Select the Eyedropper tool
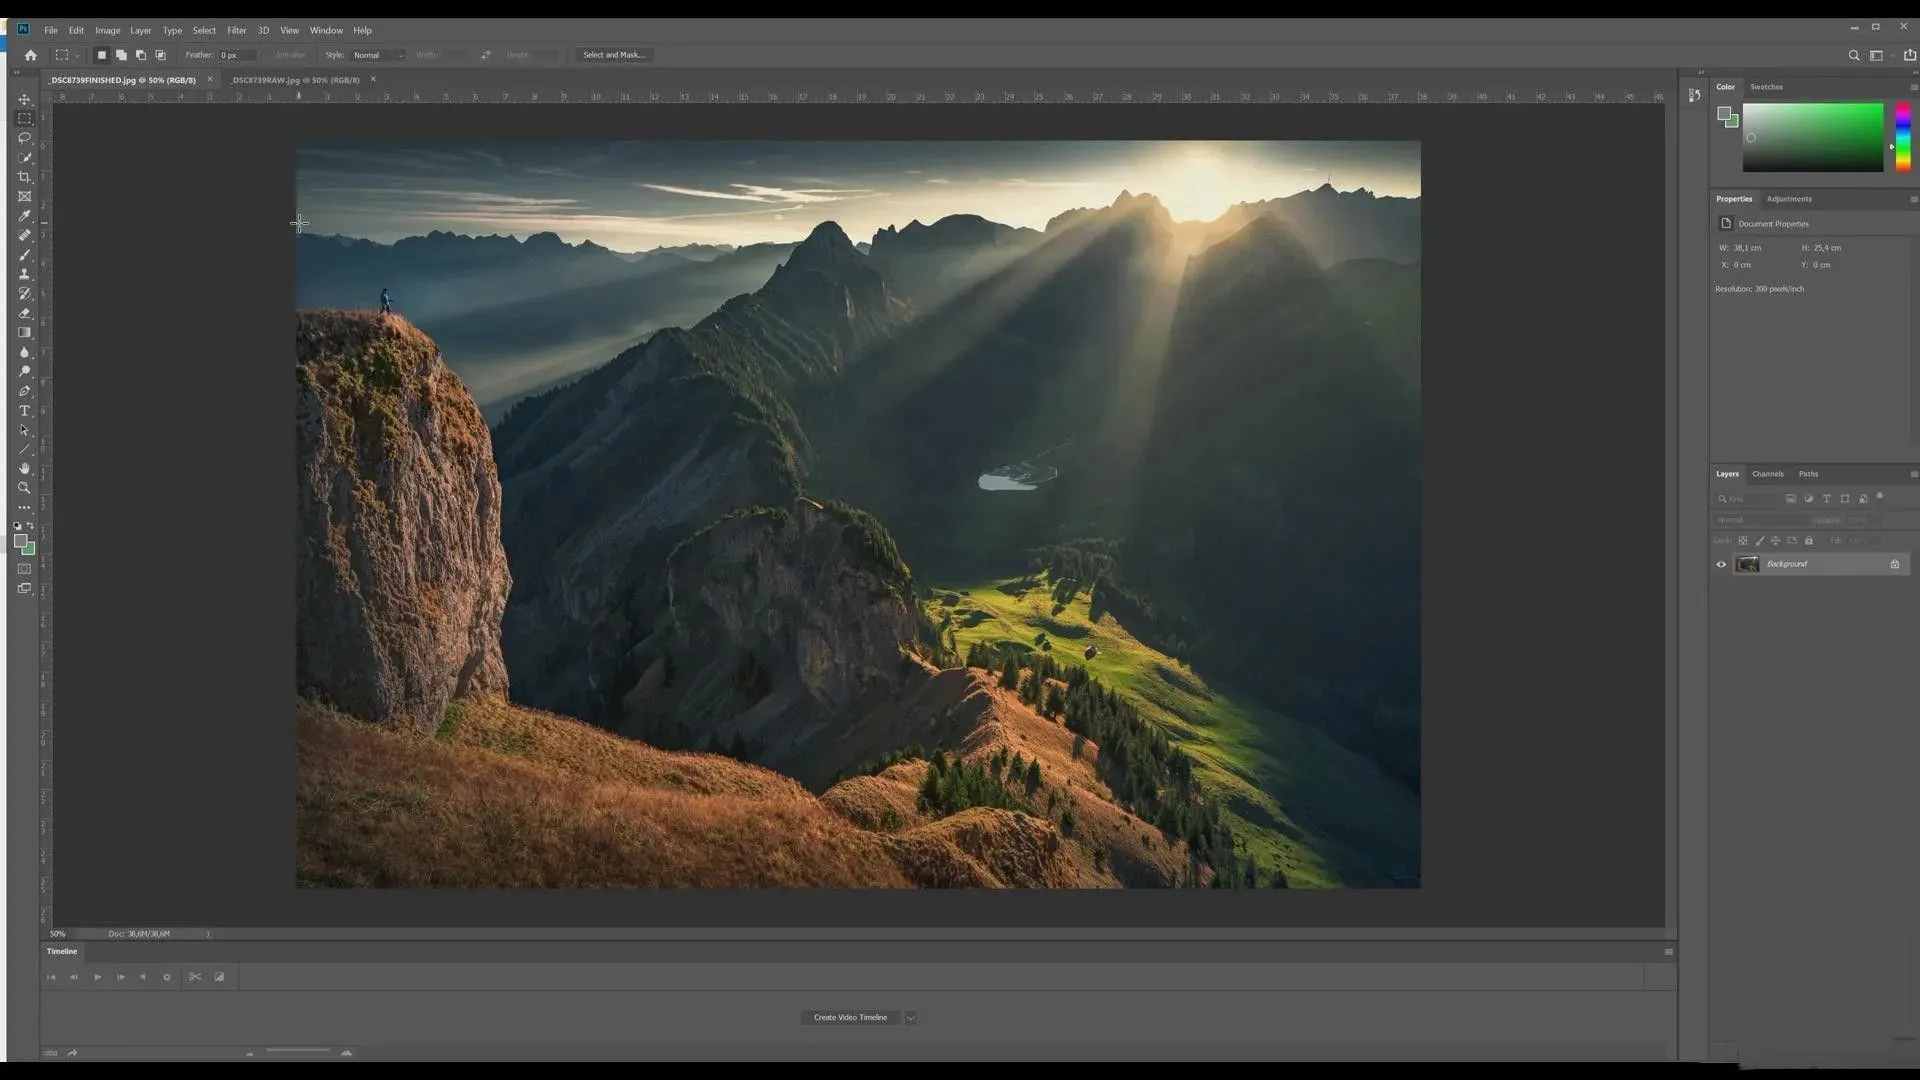Viewport: 1920px width, 1080px height. pos(24,216)
